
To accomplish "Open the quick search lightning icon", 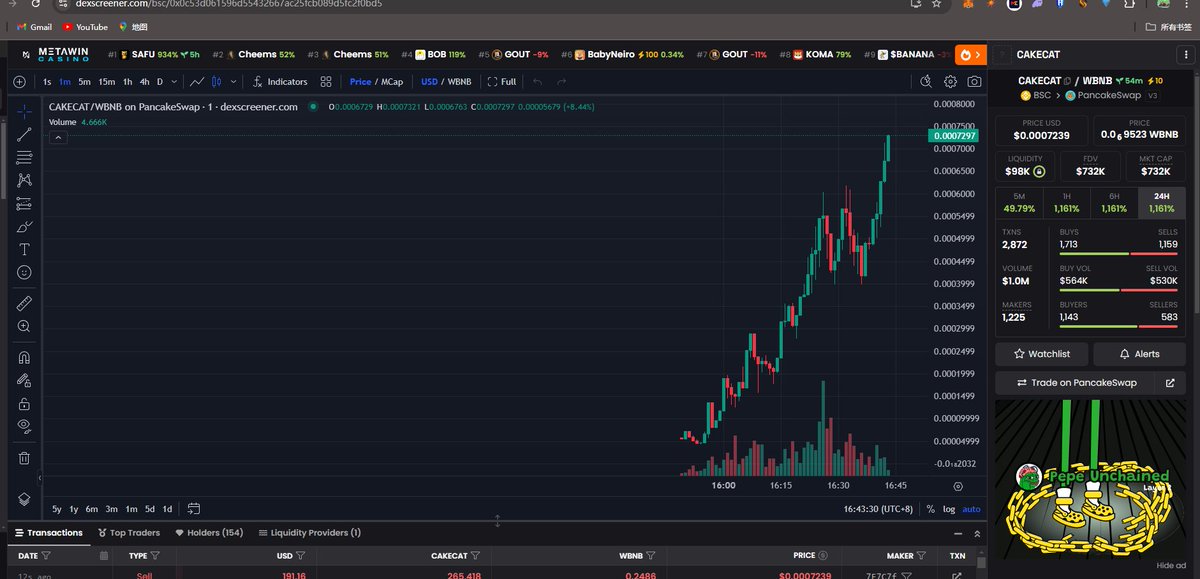I will click(x=926, y=82).
